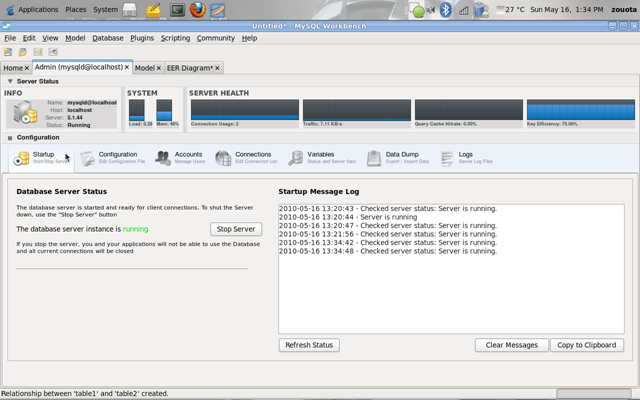Open the Configuration edit file section

pos(113,158)
